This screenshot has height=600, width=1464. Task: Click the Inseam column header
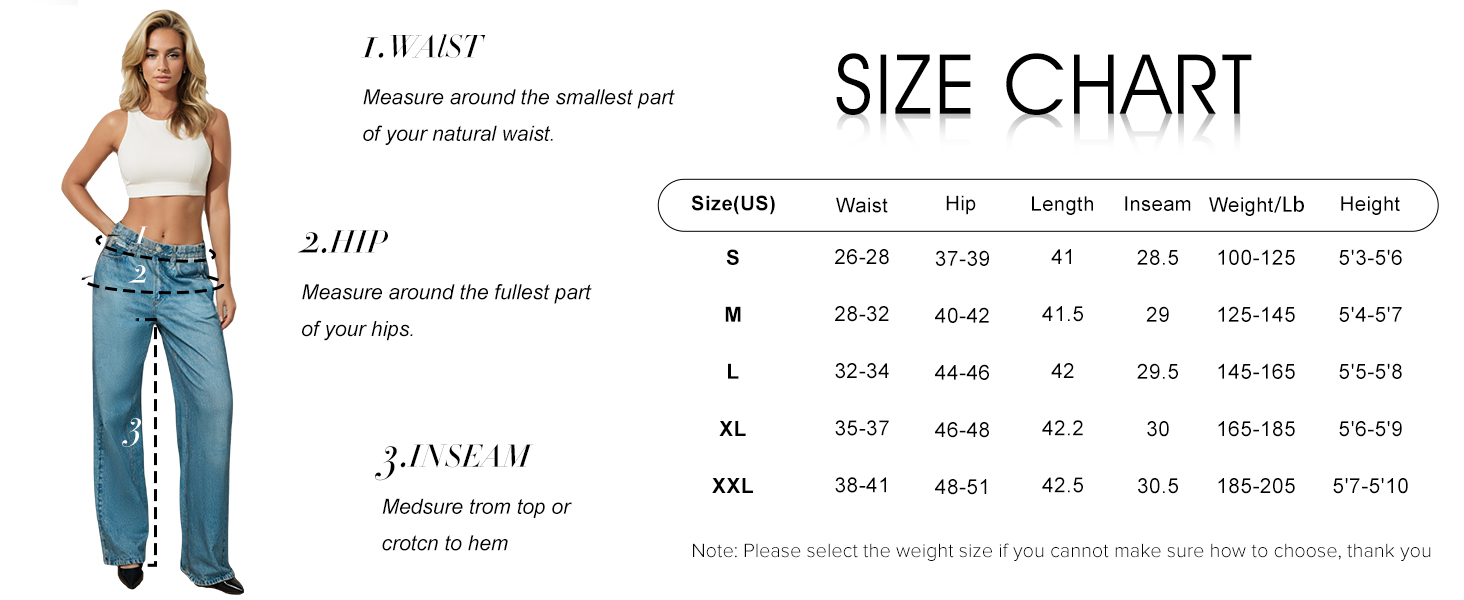pos(1157,204)
